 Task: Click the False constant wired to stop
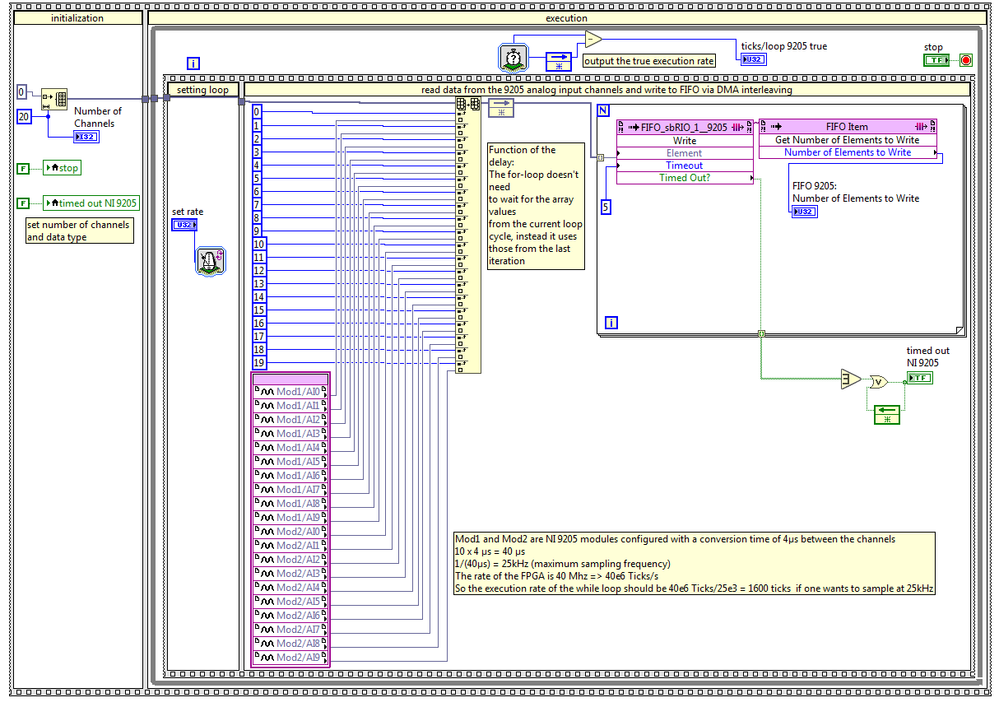pos(23,168)
